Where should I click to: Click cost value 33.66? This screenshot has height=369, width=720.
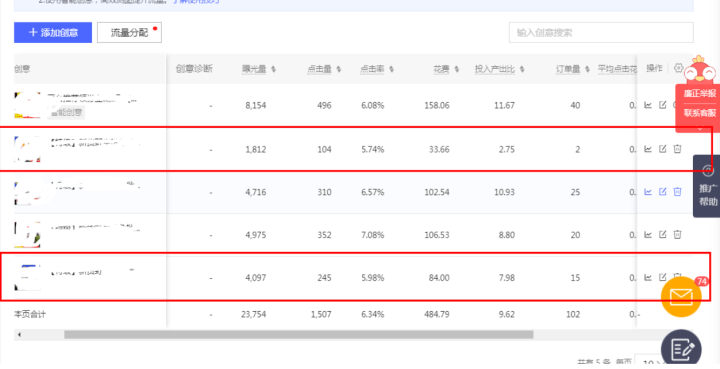pos(439,149)
